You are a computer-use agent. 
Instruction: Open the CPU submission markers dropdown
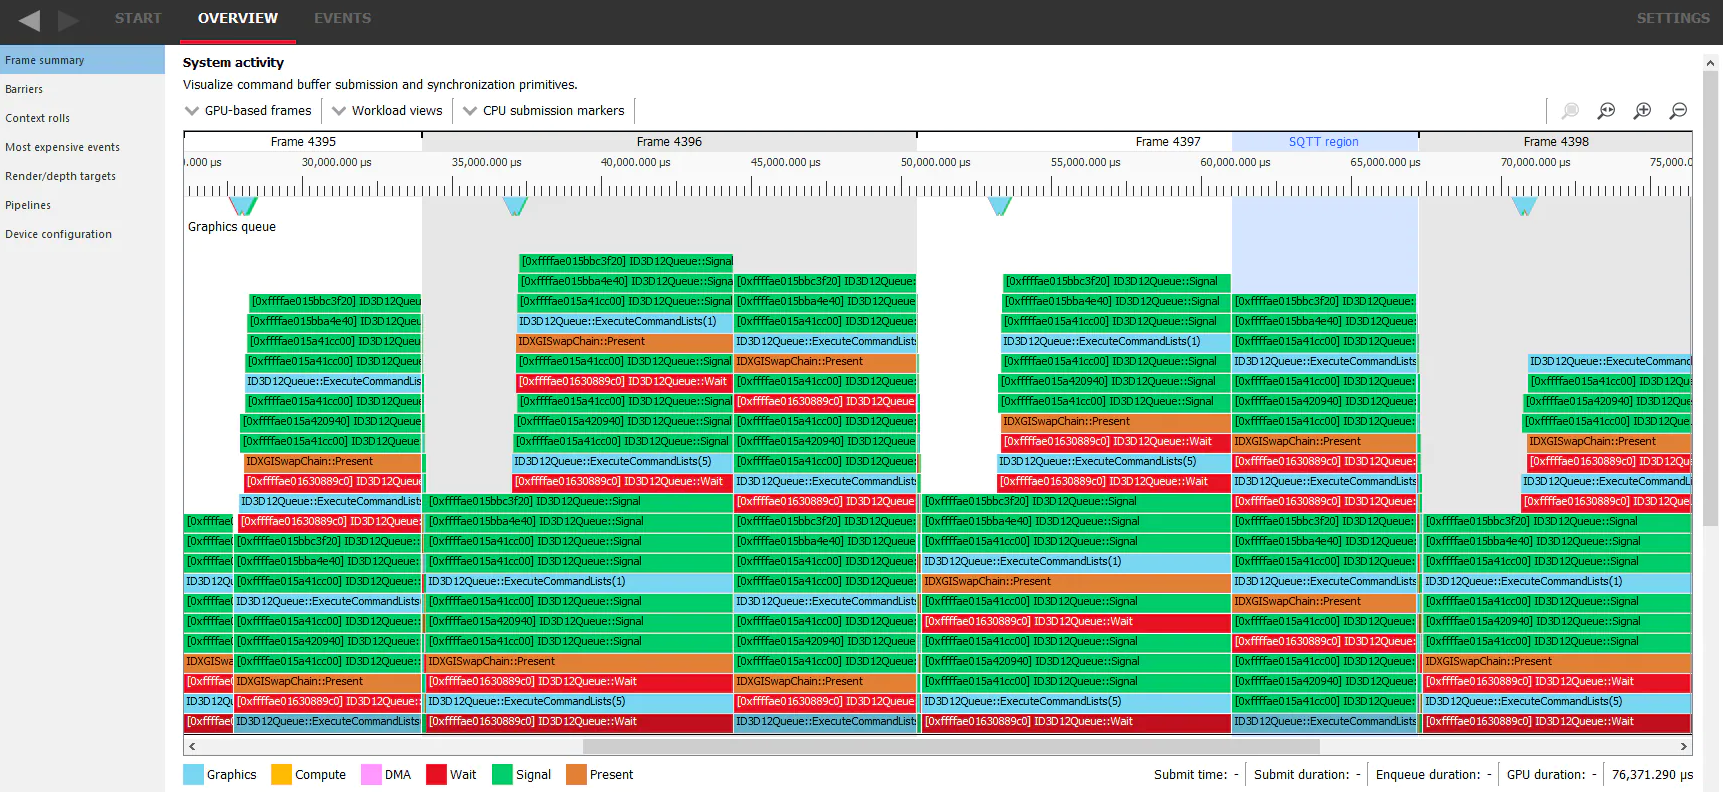(x=543, y=111)
